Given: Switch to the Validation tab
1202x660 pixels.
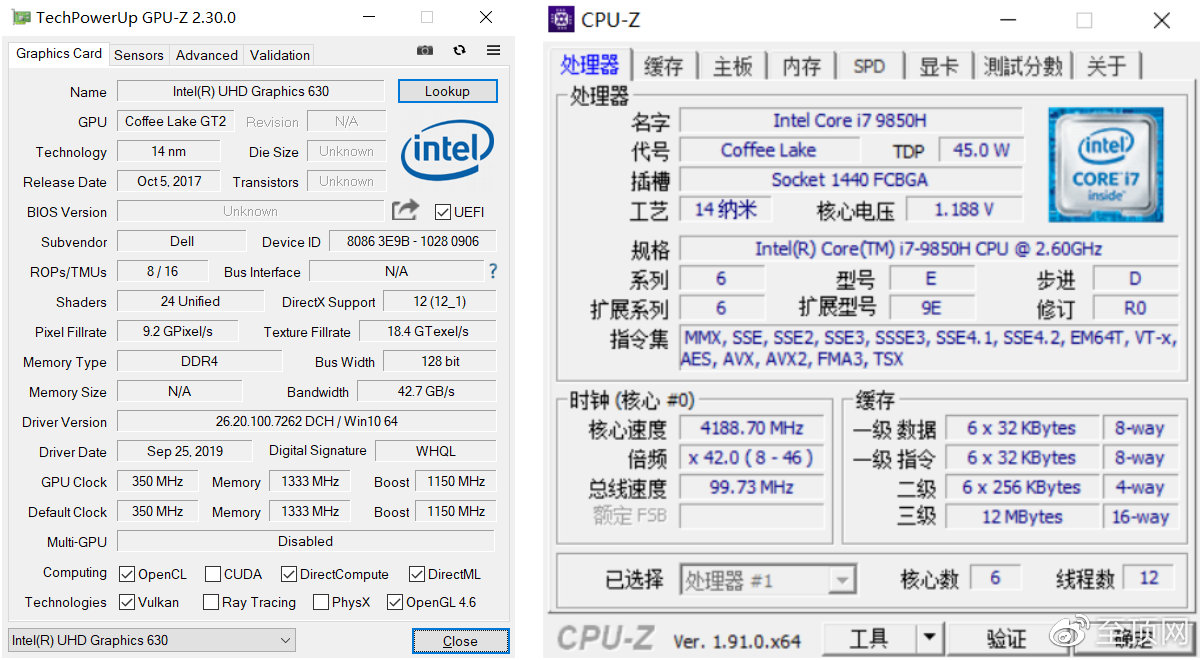Looking at the screenshot, I should point(280,55).
